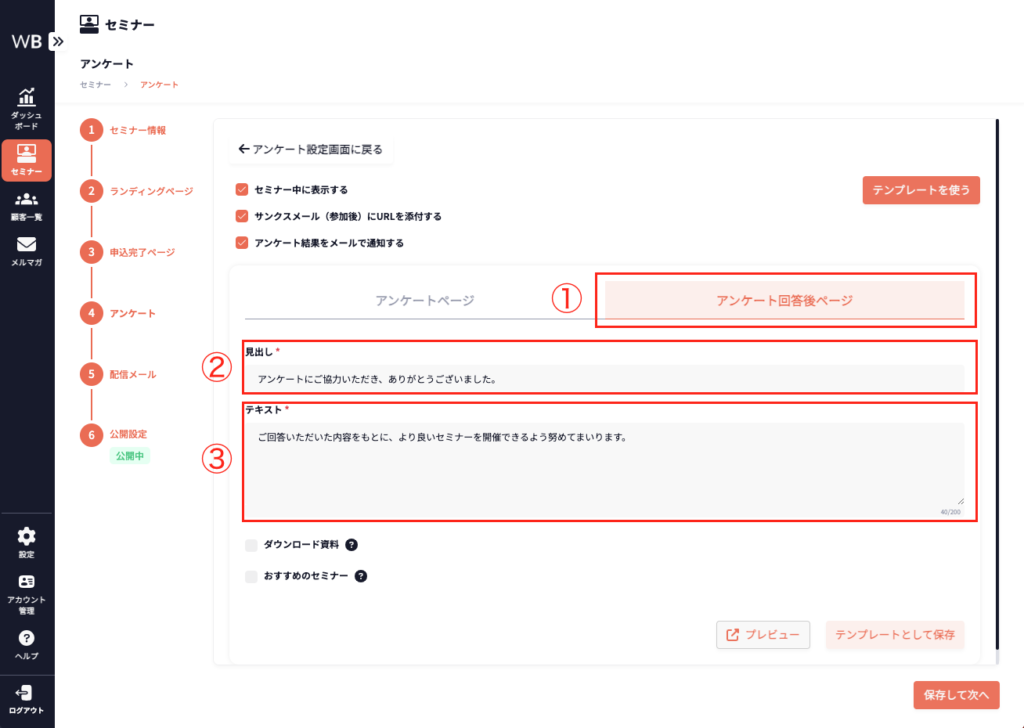Click the logout icon
The height and width of the screenshot is (728, 1024).
pyautogui.click(x=27, y=692)
